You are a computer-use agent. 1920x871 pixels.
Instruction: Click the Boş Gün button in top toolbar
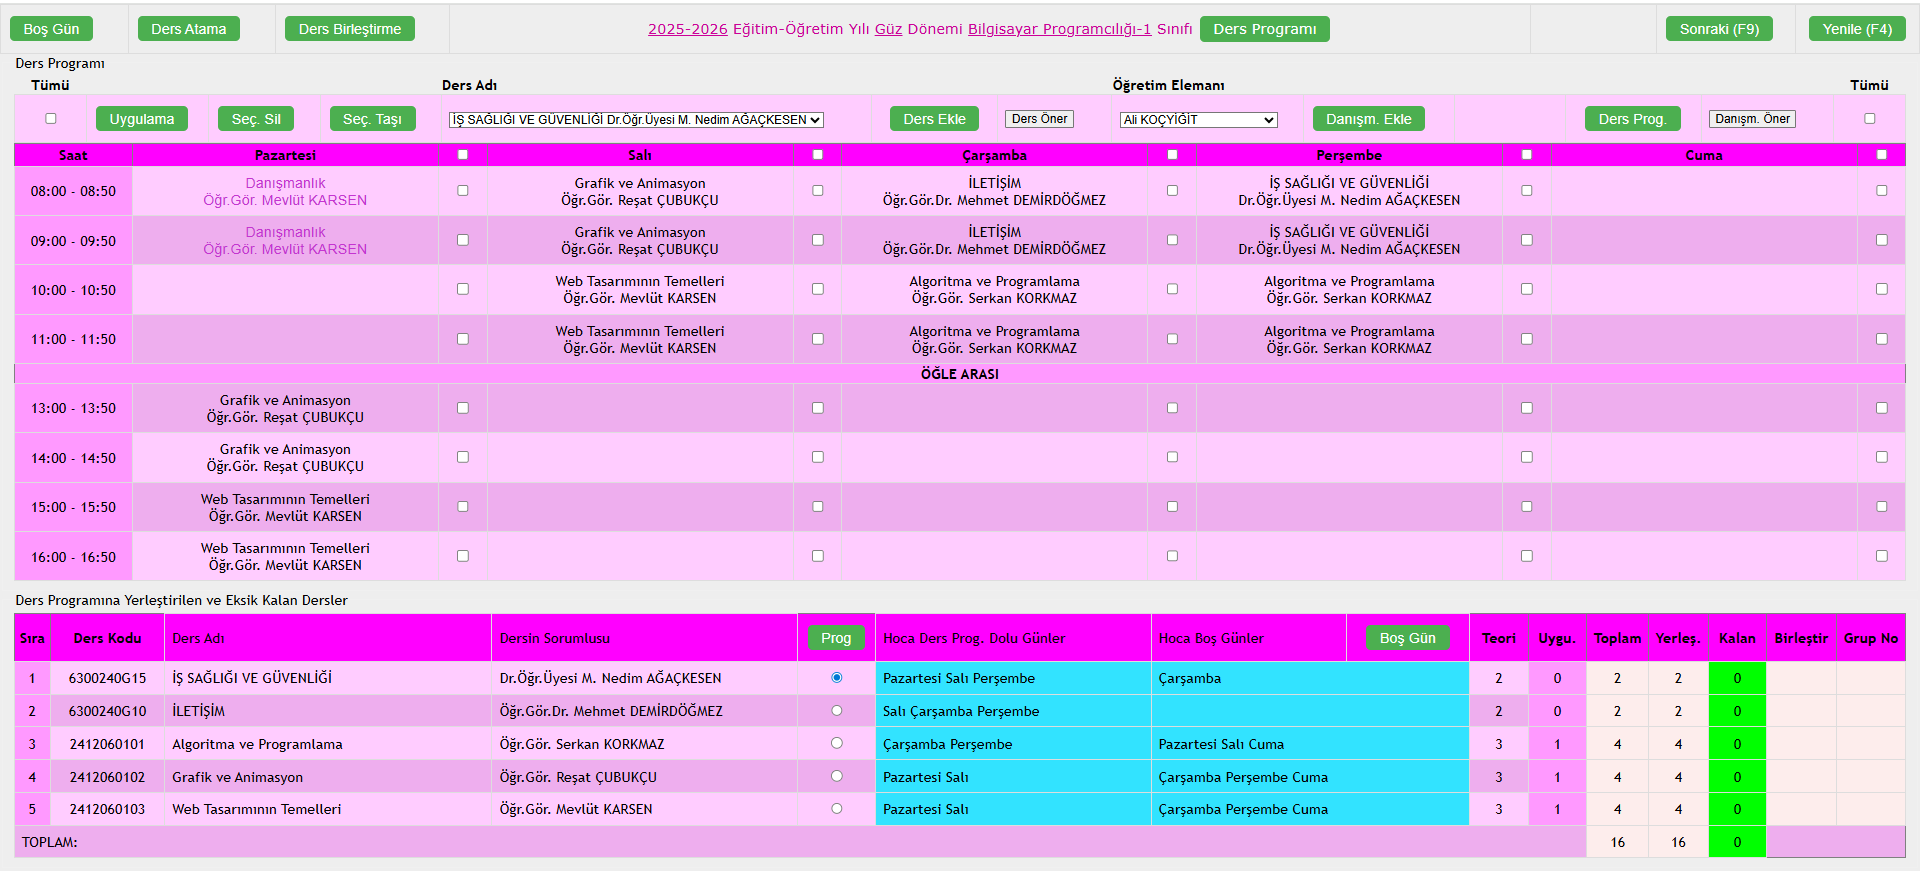click(x=51, y=29)
